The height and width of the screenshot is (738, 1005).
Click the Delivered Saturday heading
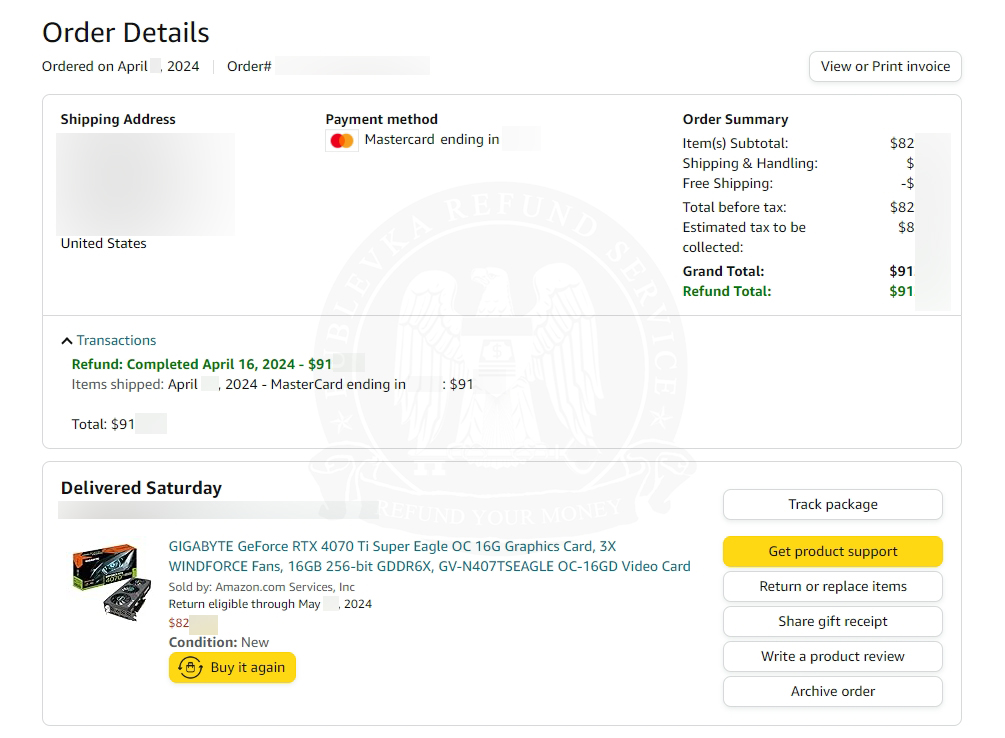coord(141,488)
